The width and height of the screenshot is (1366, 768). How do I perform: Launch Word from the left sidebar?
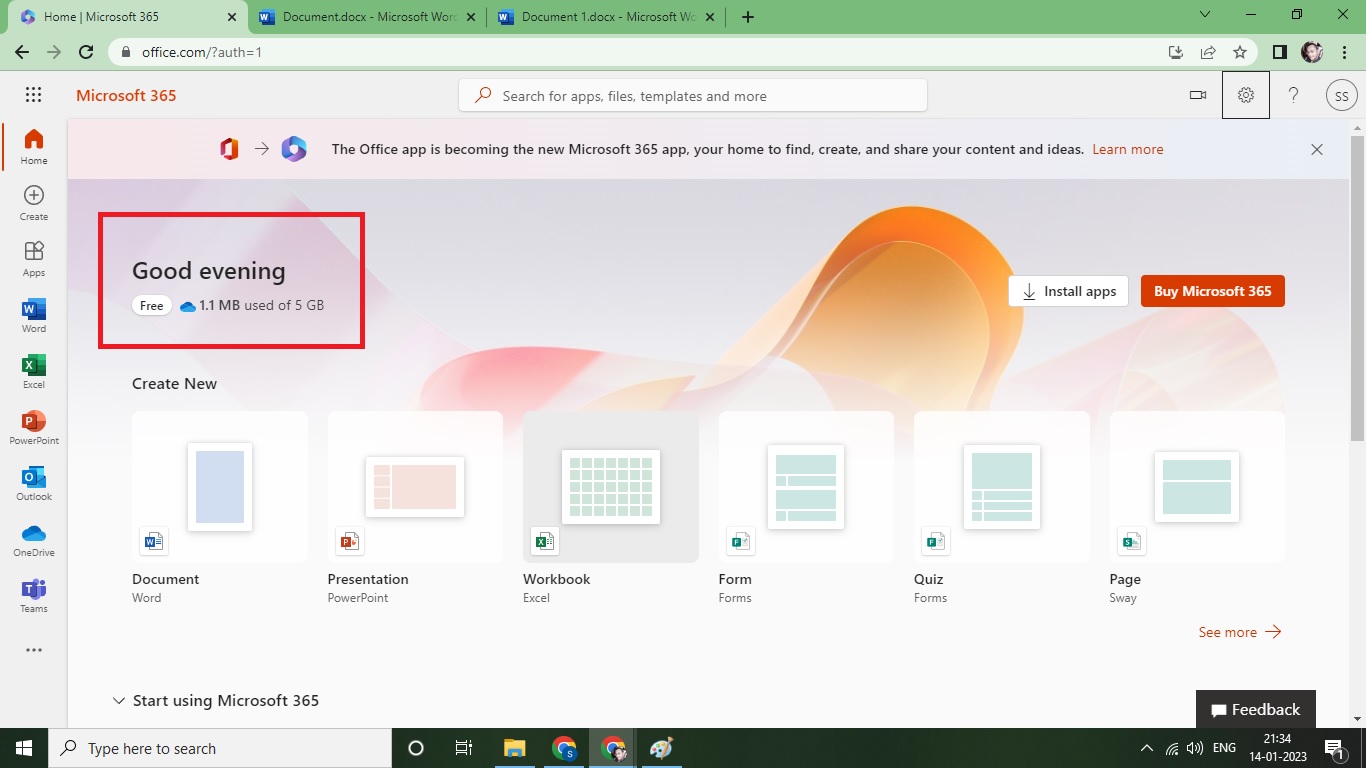34,315
